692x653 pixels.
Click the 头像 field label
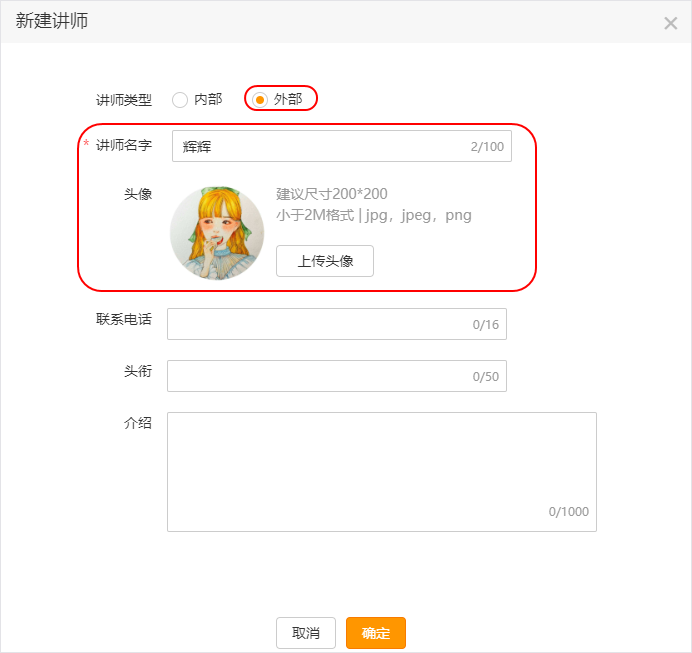pos(138,194)
